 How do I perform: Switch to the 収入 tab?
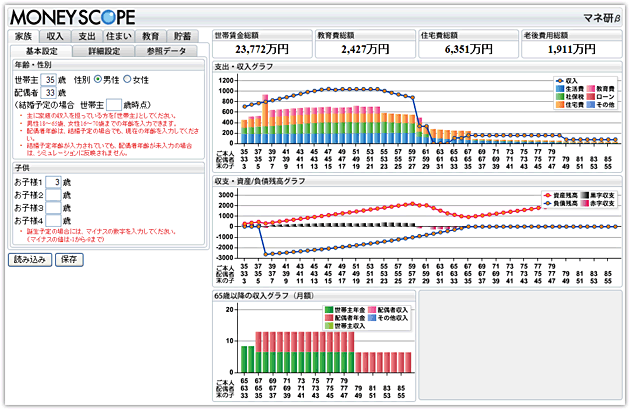coord(55,37)
